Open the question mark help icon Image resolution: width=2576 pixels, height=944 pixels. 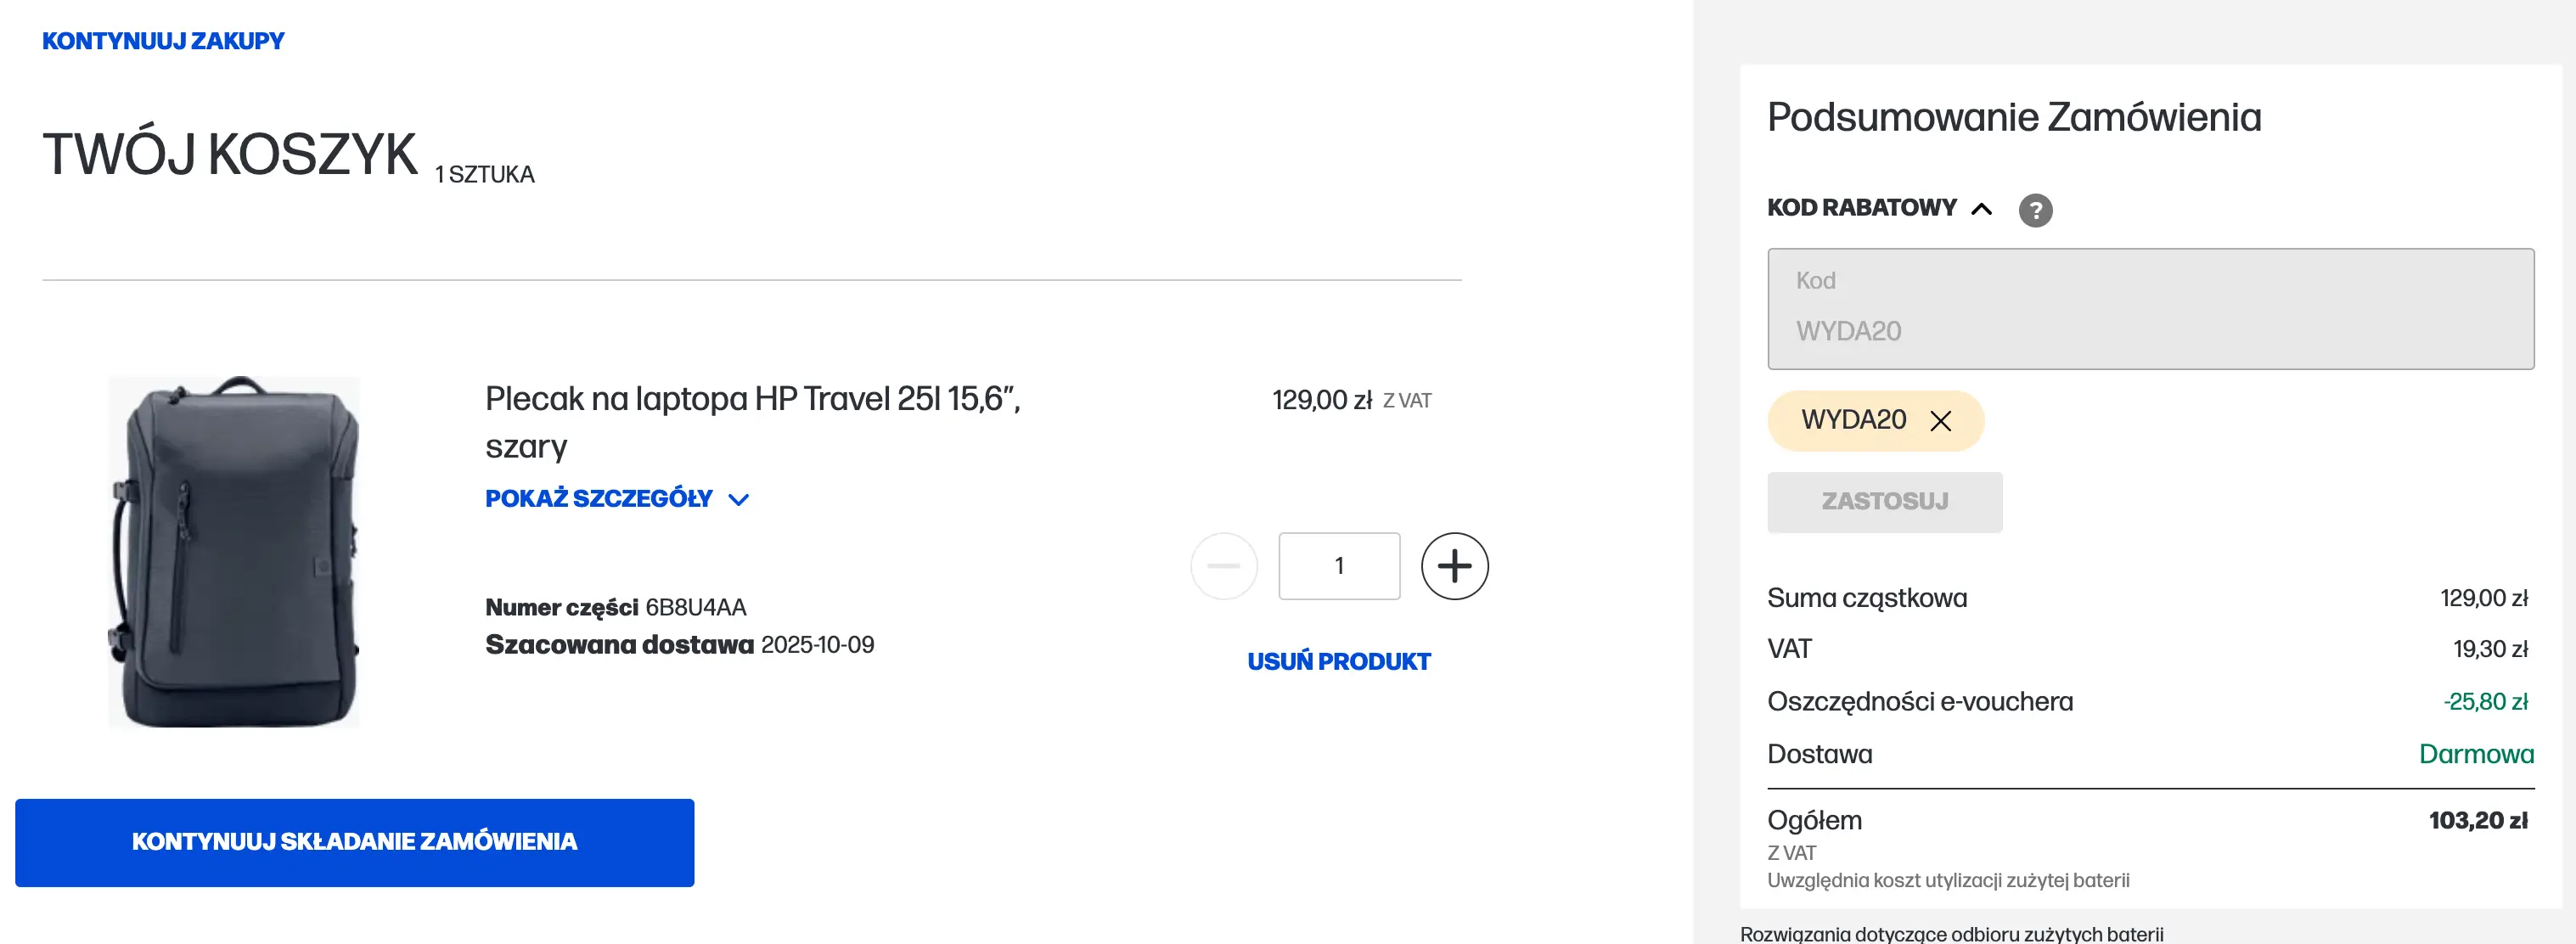pos(2035,210)
